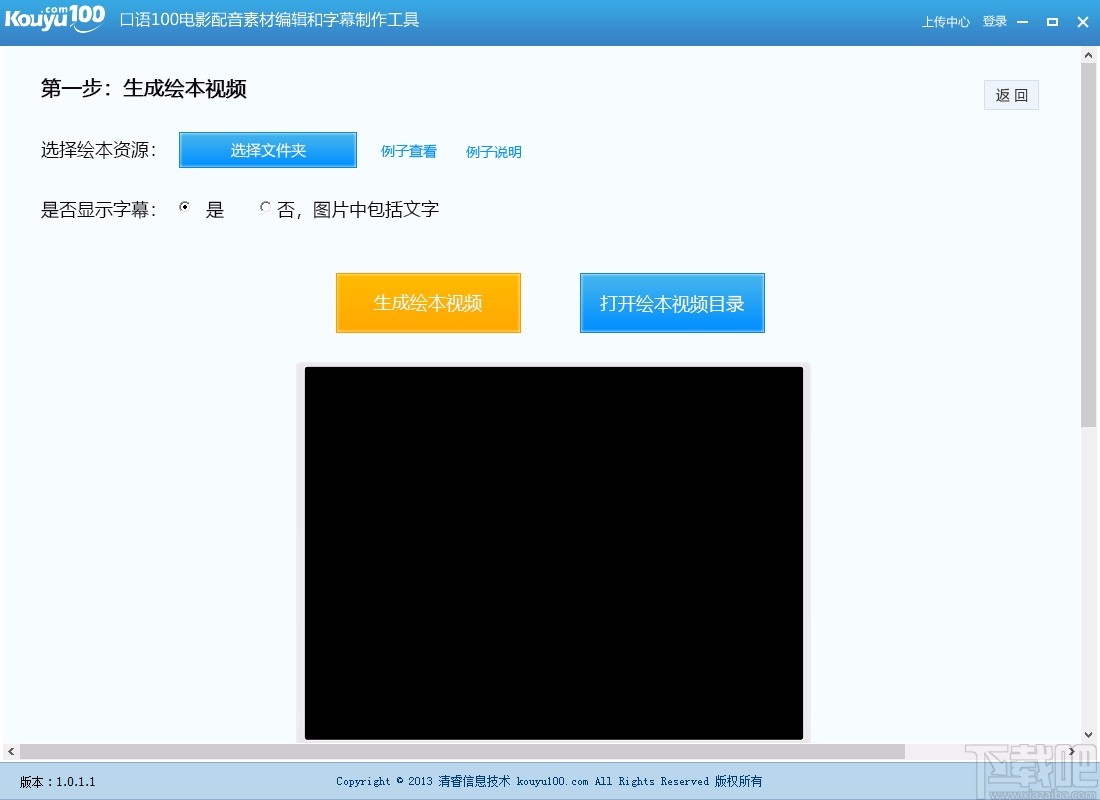Open the 选择文件夹 folder picker

[x=267, y=149]
